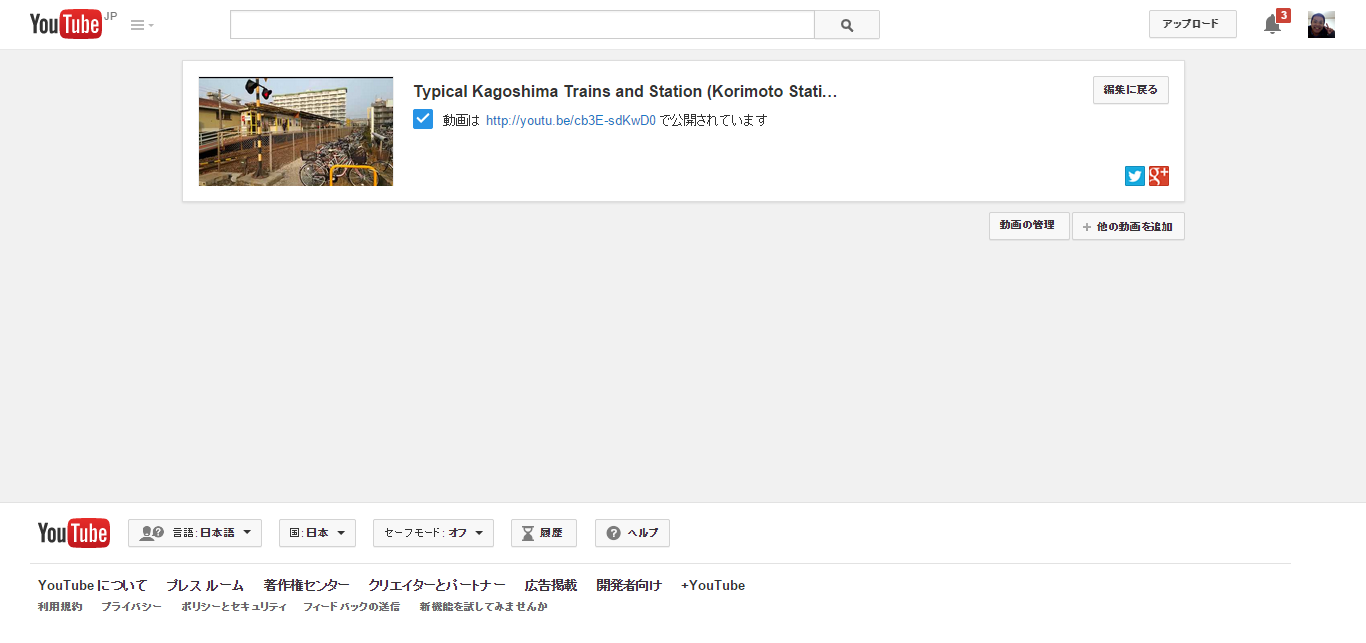Screen dimensions: 1366x643
Task: Open the 国: 日本 dropdown
Action: [317, 533]
